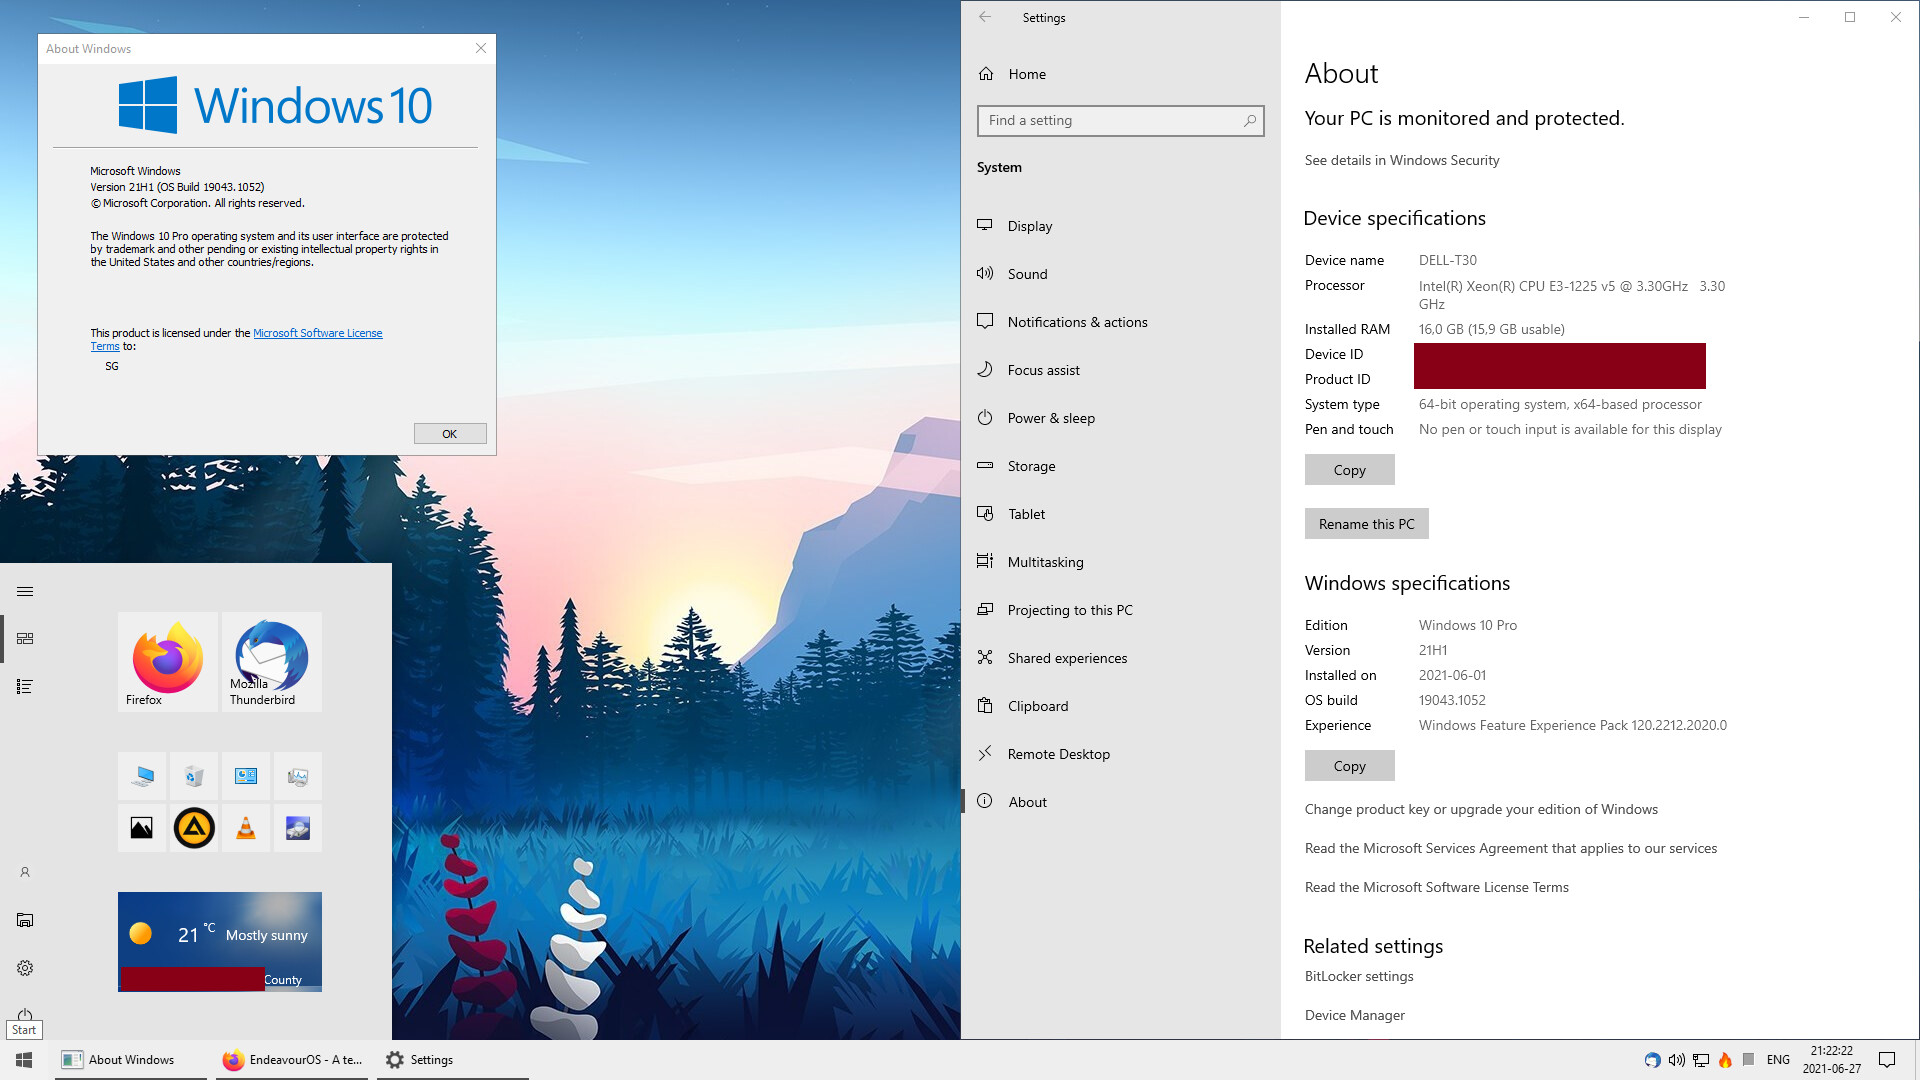Open the performance monitor tile

pos(298,776)
